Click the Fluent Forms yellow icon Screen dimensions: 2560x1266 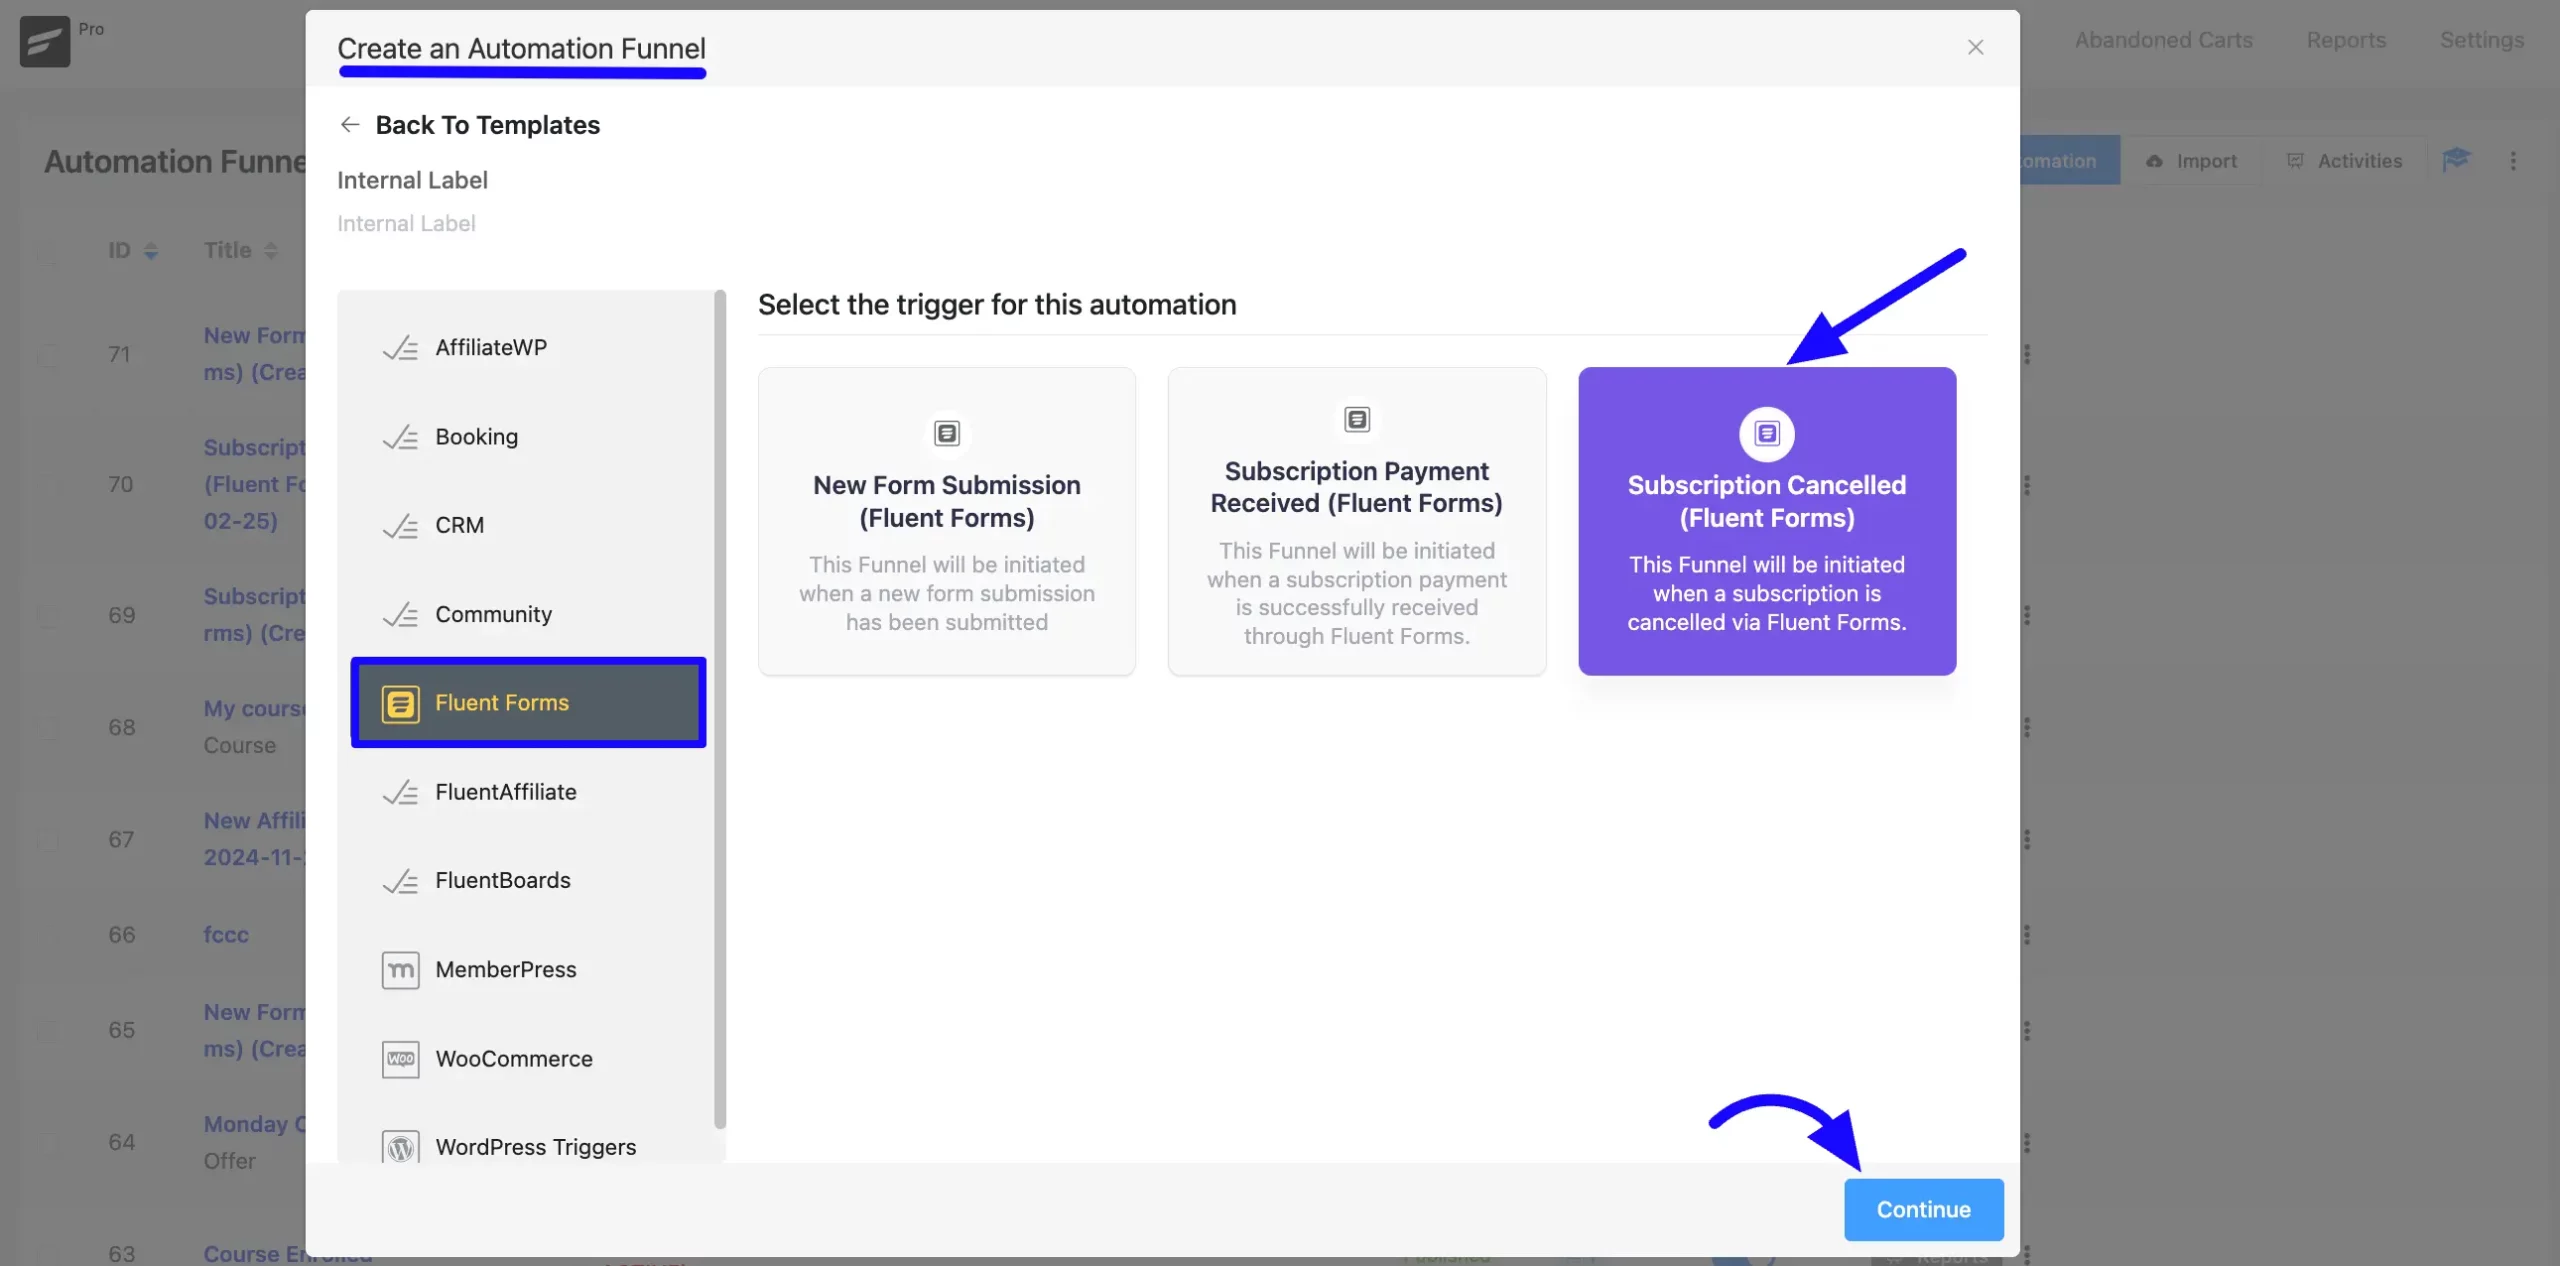click(x=400, y=704)
